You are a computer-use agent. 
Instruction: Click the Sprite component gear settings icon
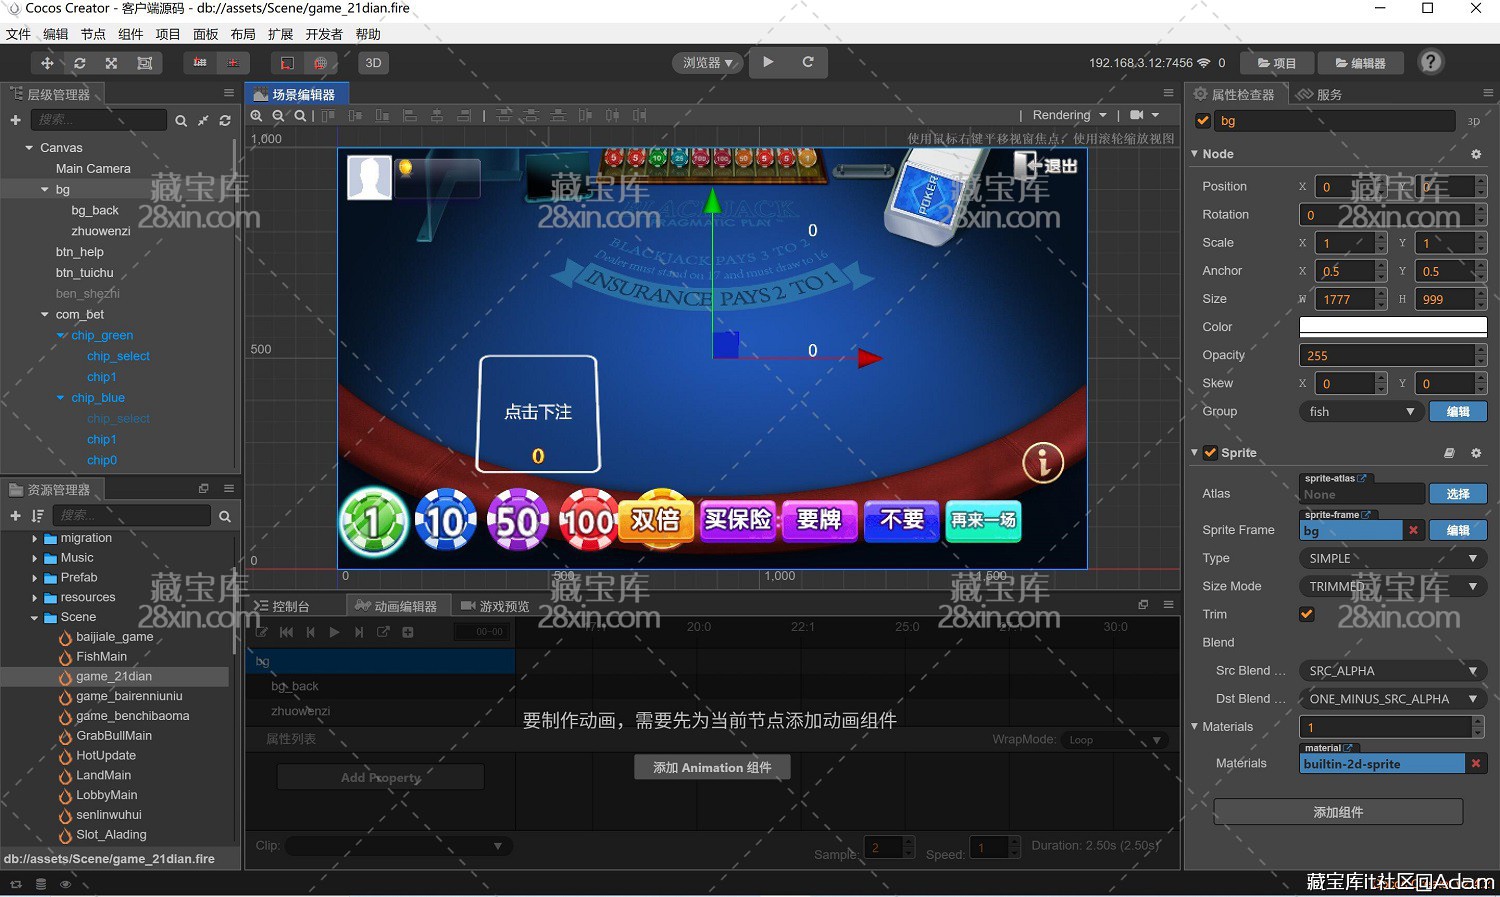(x=1476, y=453)
